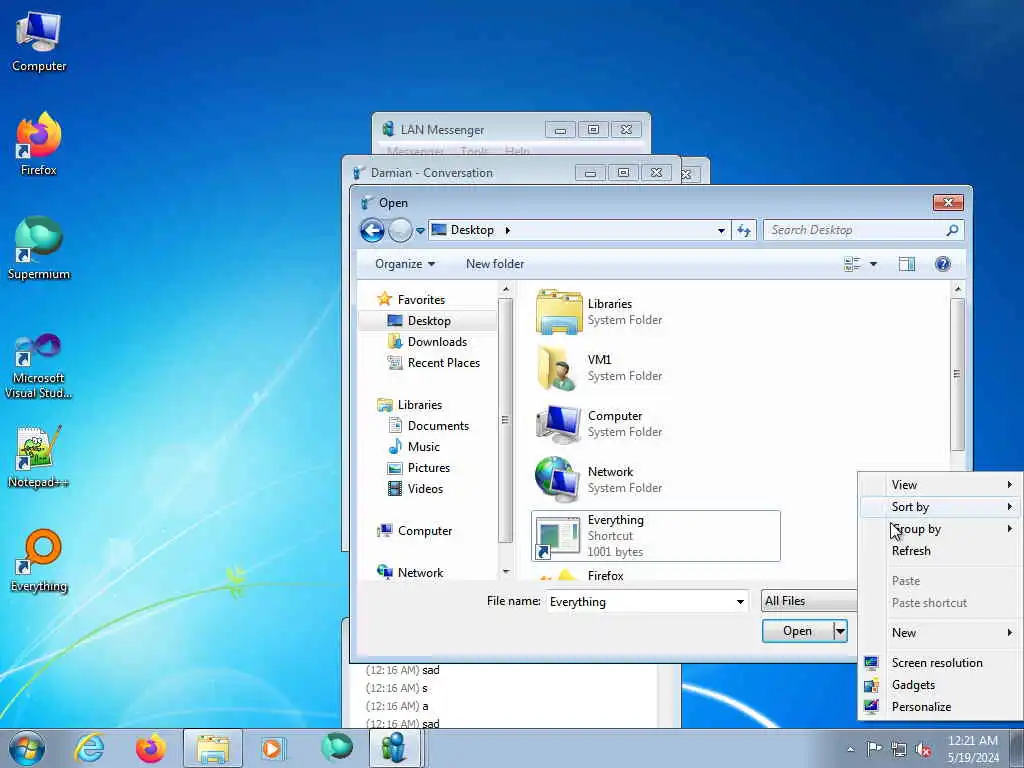
Task: Expand the recent locations dropdown arrow
Action: coord(420,231)
